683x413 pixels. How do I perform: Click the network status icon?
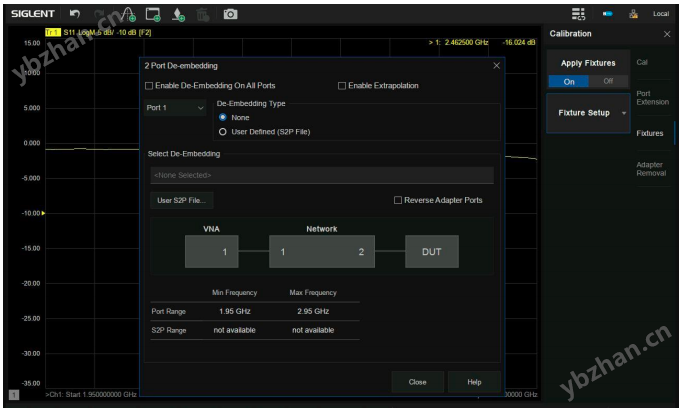pos(634,14)
